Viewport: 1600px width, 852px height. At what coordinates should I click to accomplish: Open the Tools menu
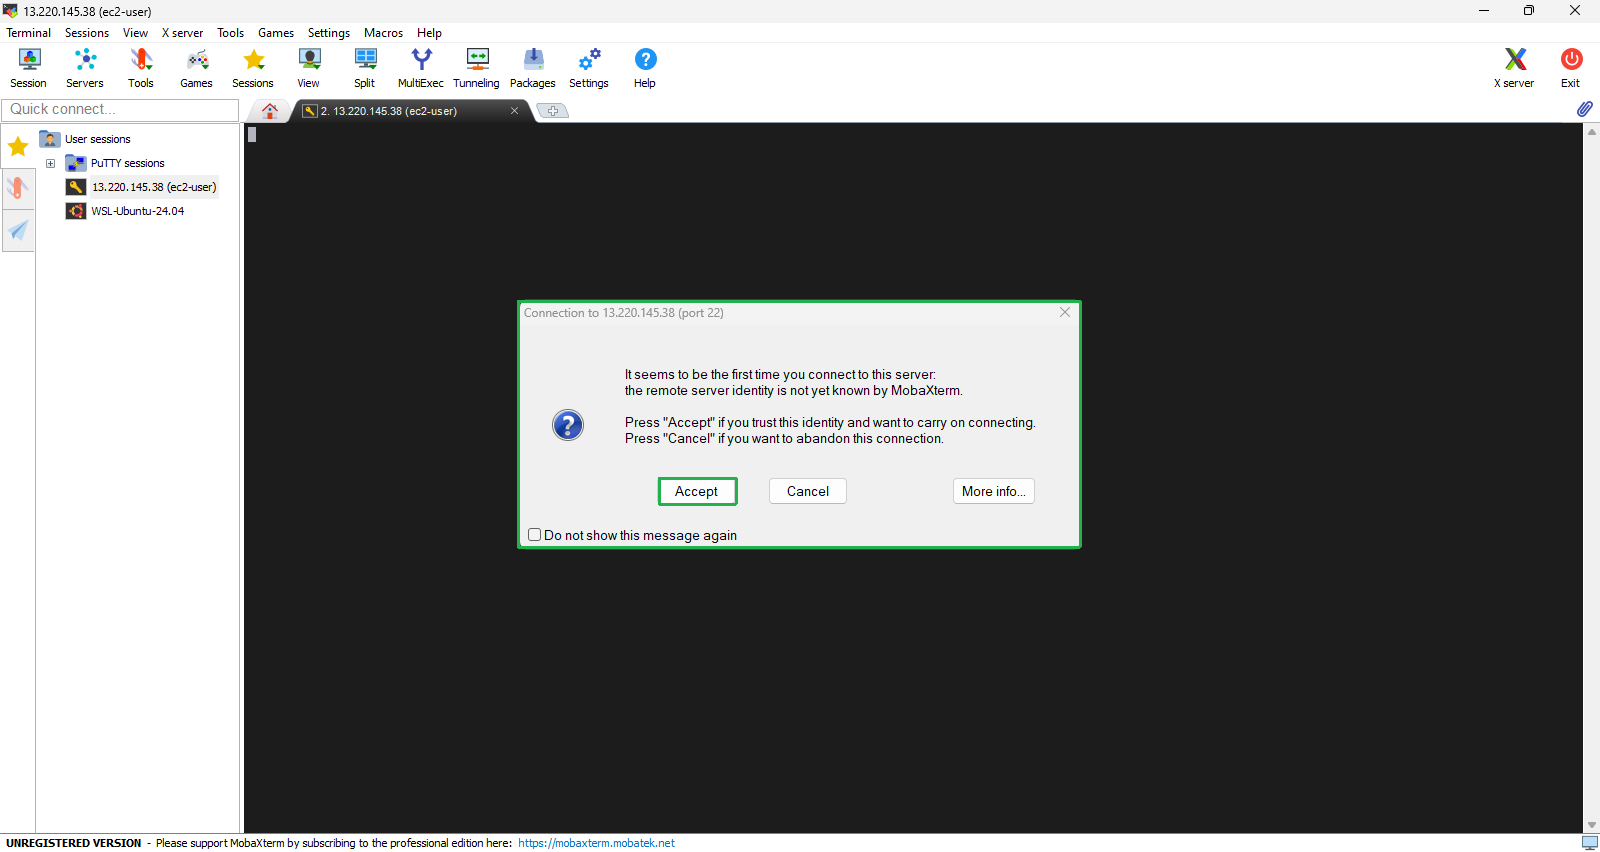pyautogui.click(x=230, y=33)
